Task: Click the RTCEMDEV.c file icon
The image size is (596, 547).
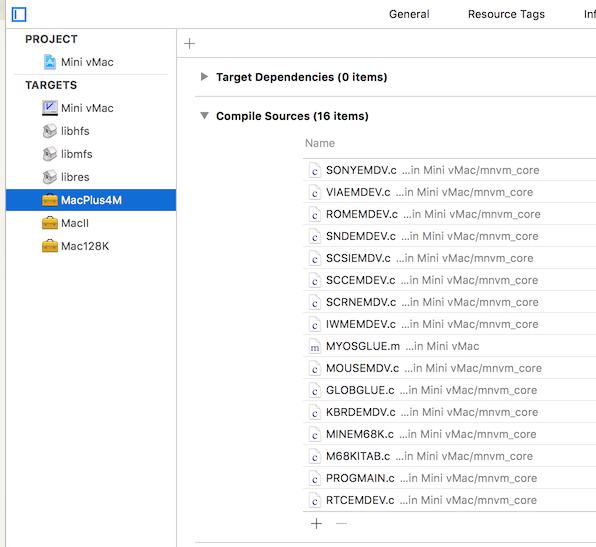Action: click(x=314, y=501)
